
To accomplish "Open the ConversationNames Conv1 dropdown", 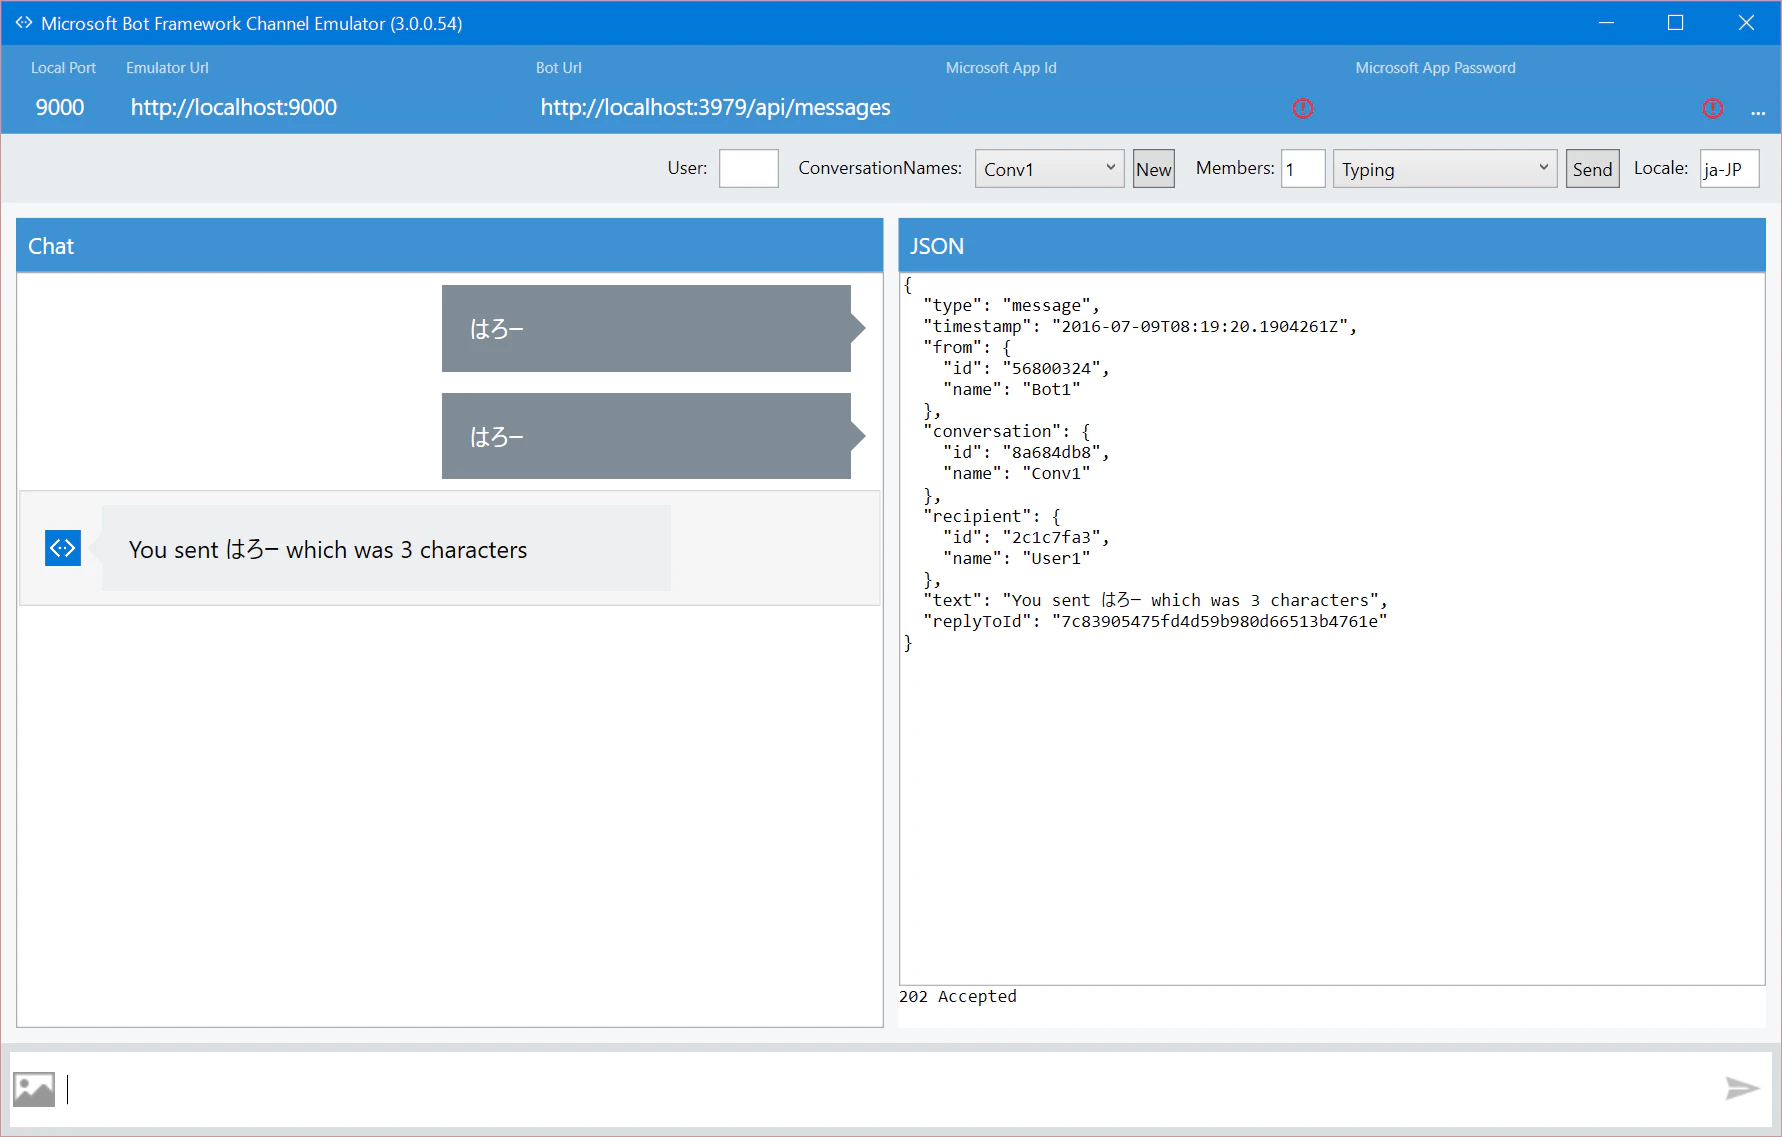I will 1049,169.
